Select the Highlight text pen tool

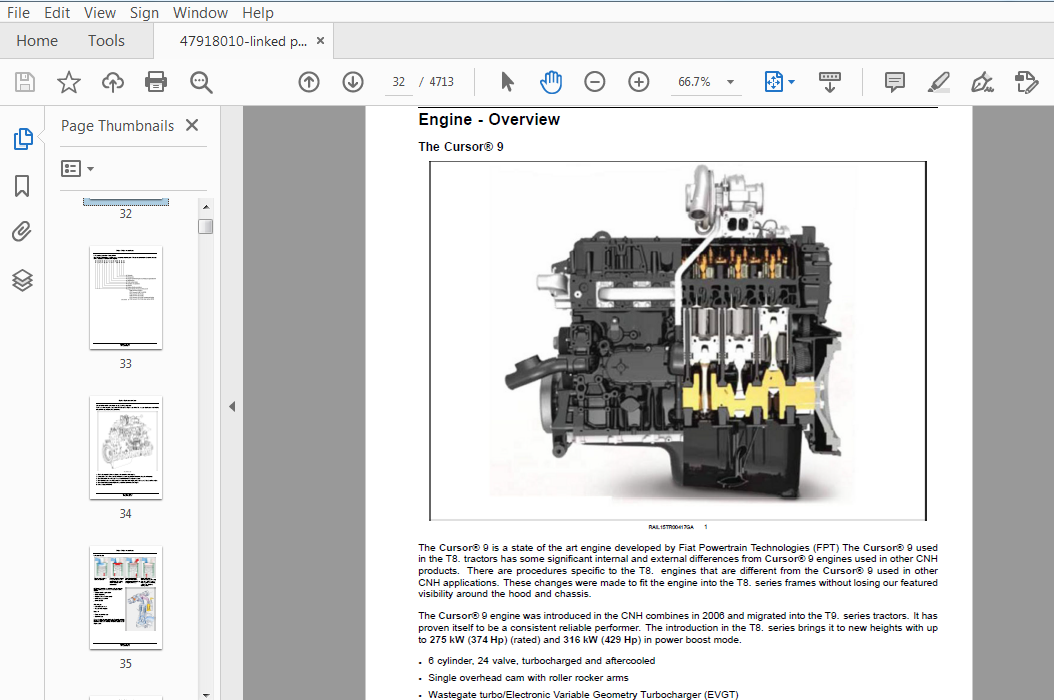point(938,82)
